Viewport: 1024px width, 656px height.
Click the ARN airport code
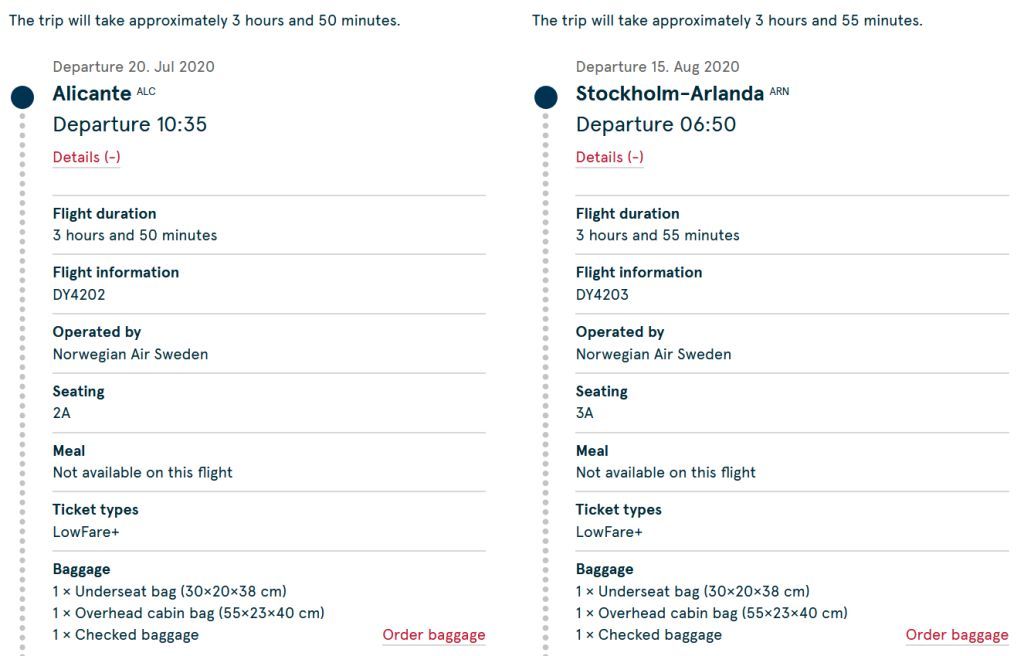(x=779, y=91)
